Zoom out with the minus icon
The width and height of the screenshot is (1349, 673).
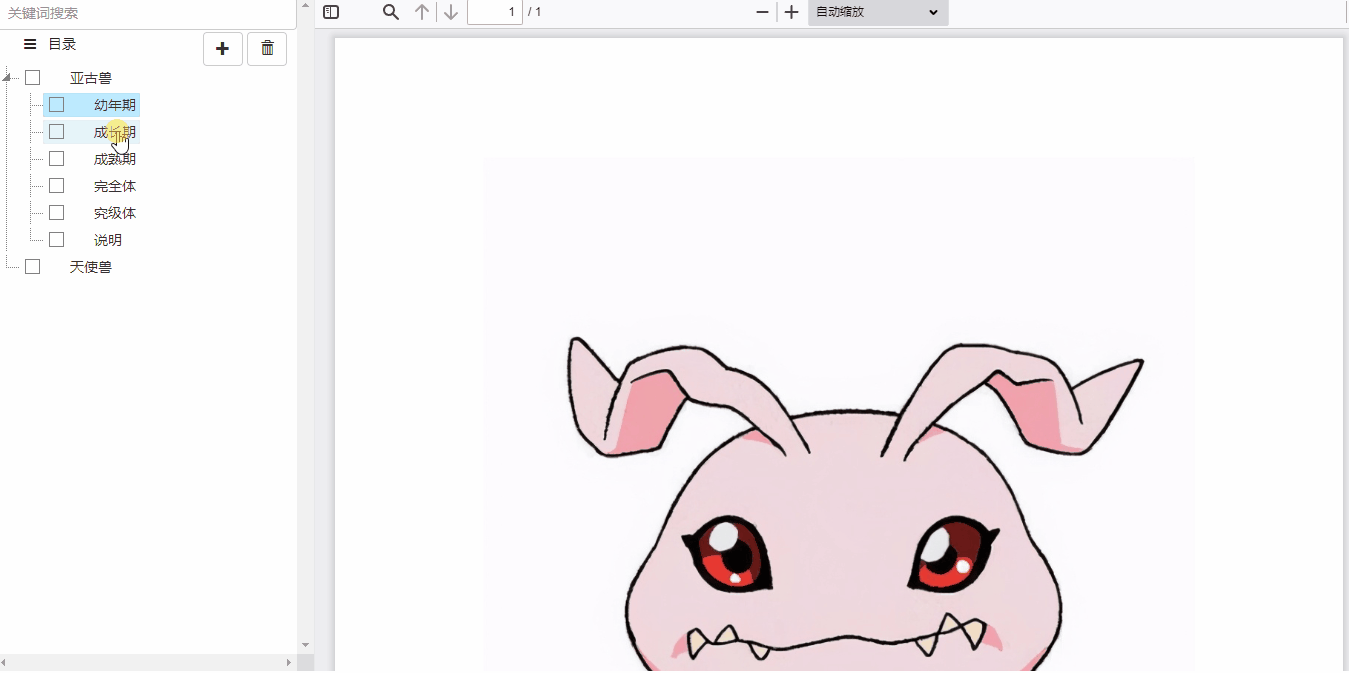(763, 12)
